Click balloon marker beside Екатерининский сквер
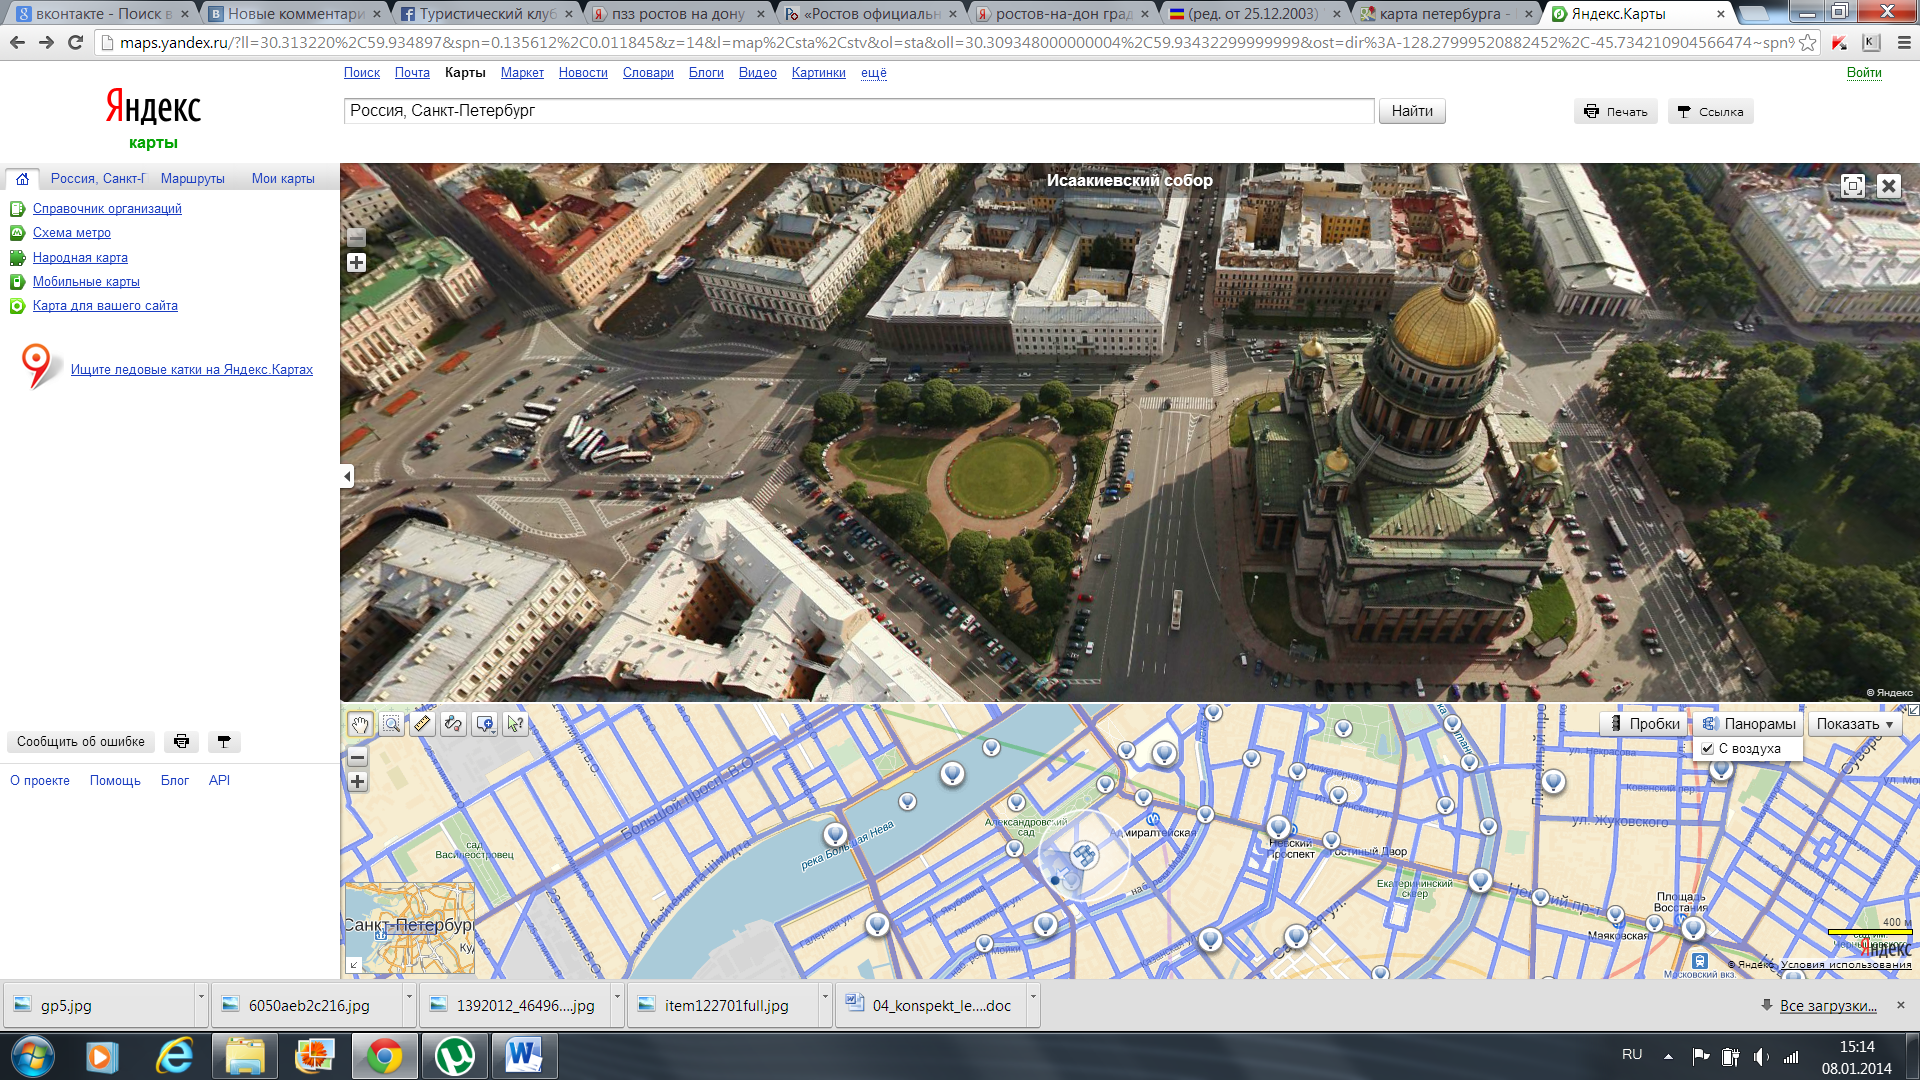This screenshot has height=1080, width=1920. coord(1481,880)
